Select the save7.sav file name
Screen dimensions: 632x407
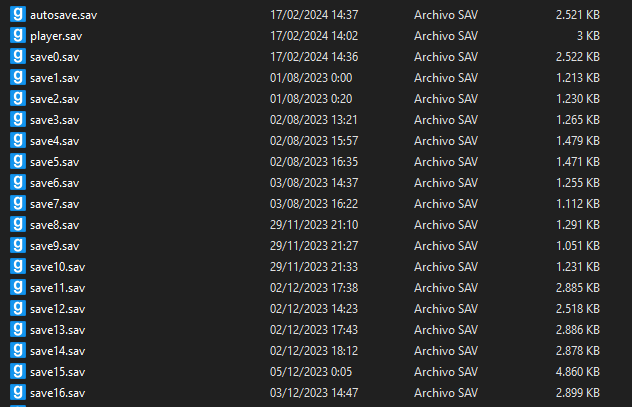pyautogui.click(x=54, y=203)
